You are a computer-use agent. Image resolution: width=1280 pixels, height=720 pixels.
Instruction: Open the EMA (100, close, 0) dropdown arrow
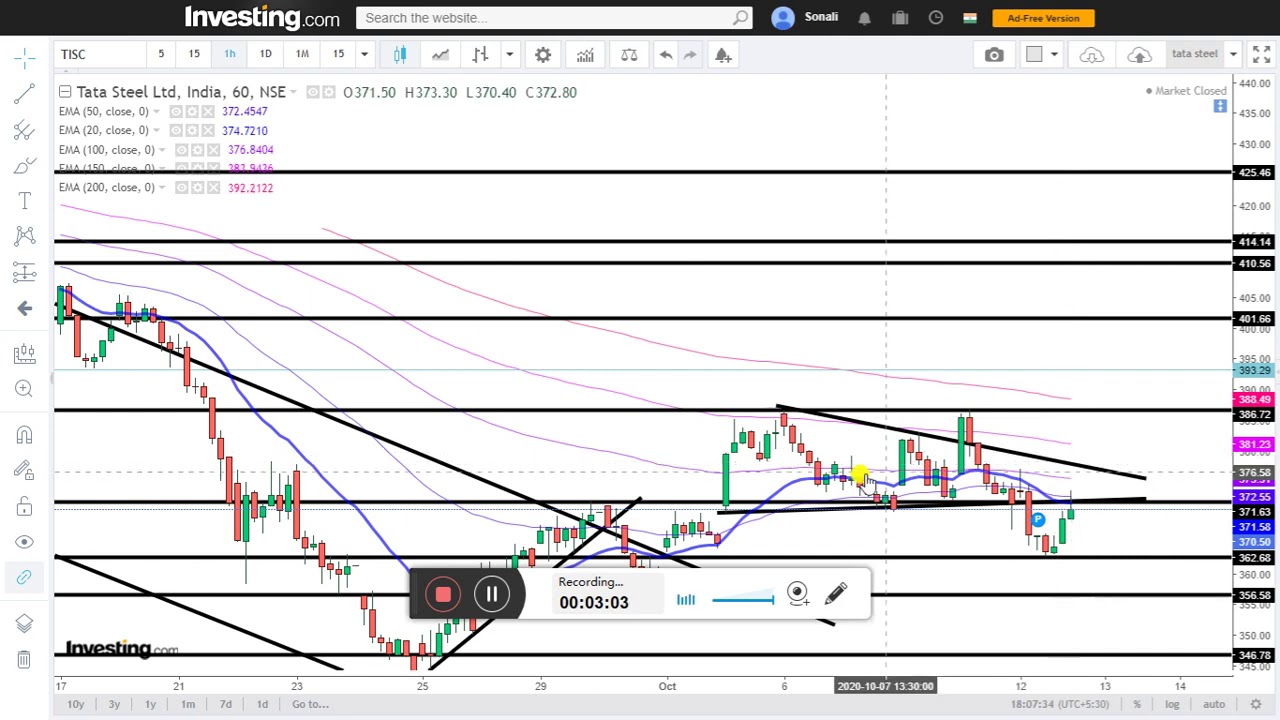click(x=162, y=149)
